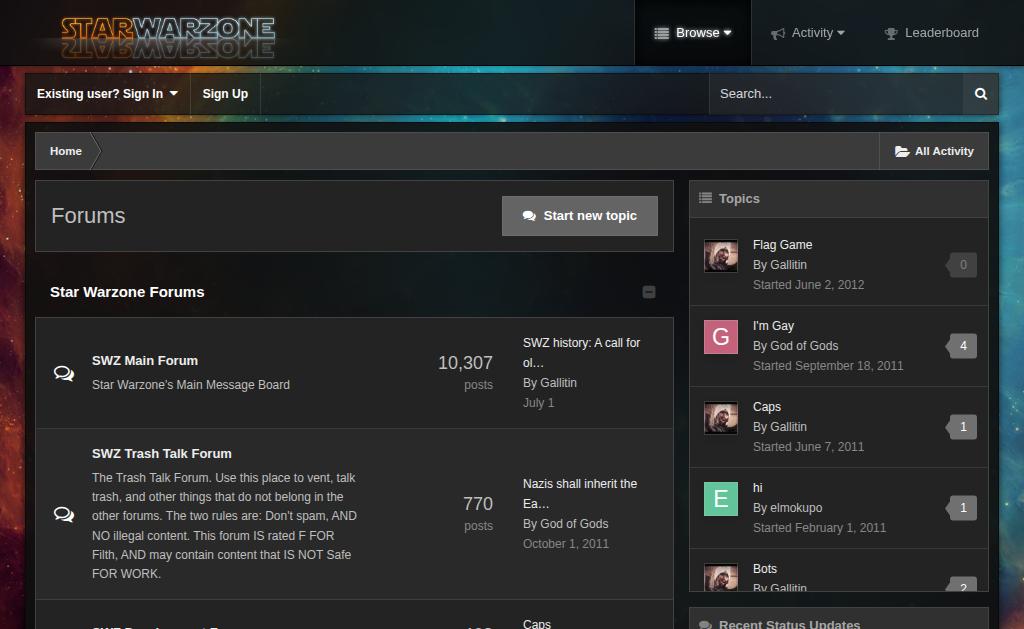
Task: Open God of Gods profile in Trash Talk row
Action: [574, 524]
